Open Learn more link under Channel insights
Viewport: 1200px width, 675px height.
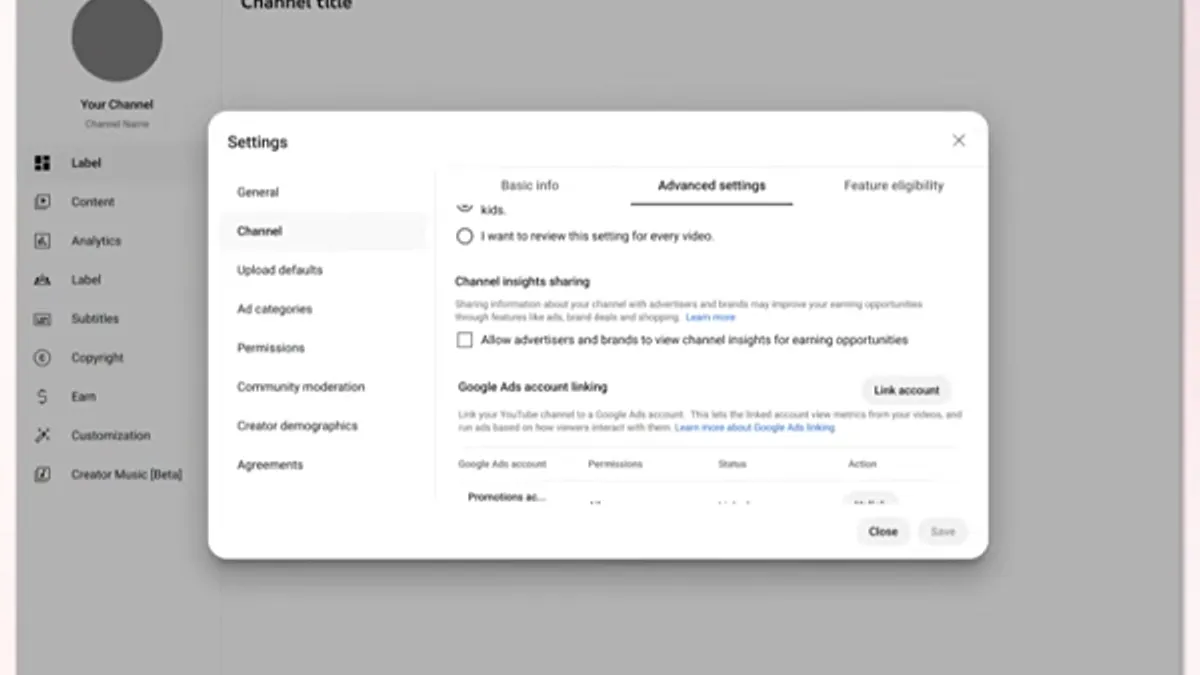pos(710,317)
